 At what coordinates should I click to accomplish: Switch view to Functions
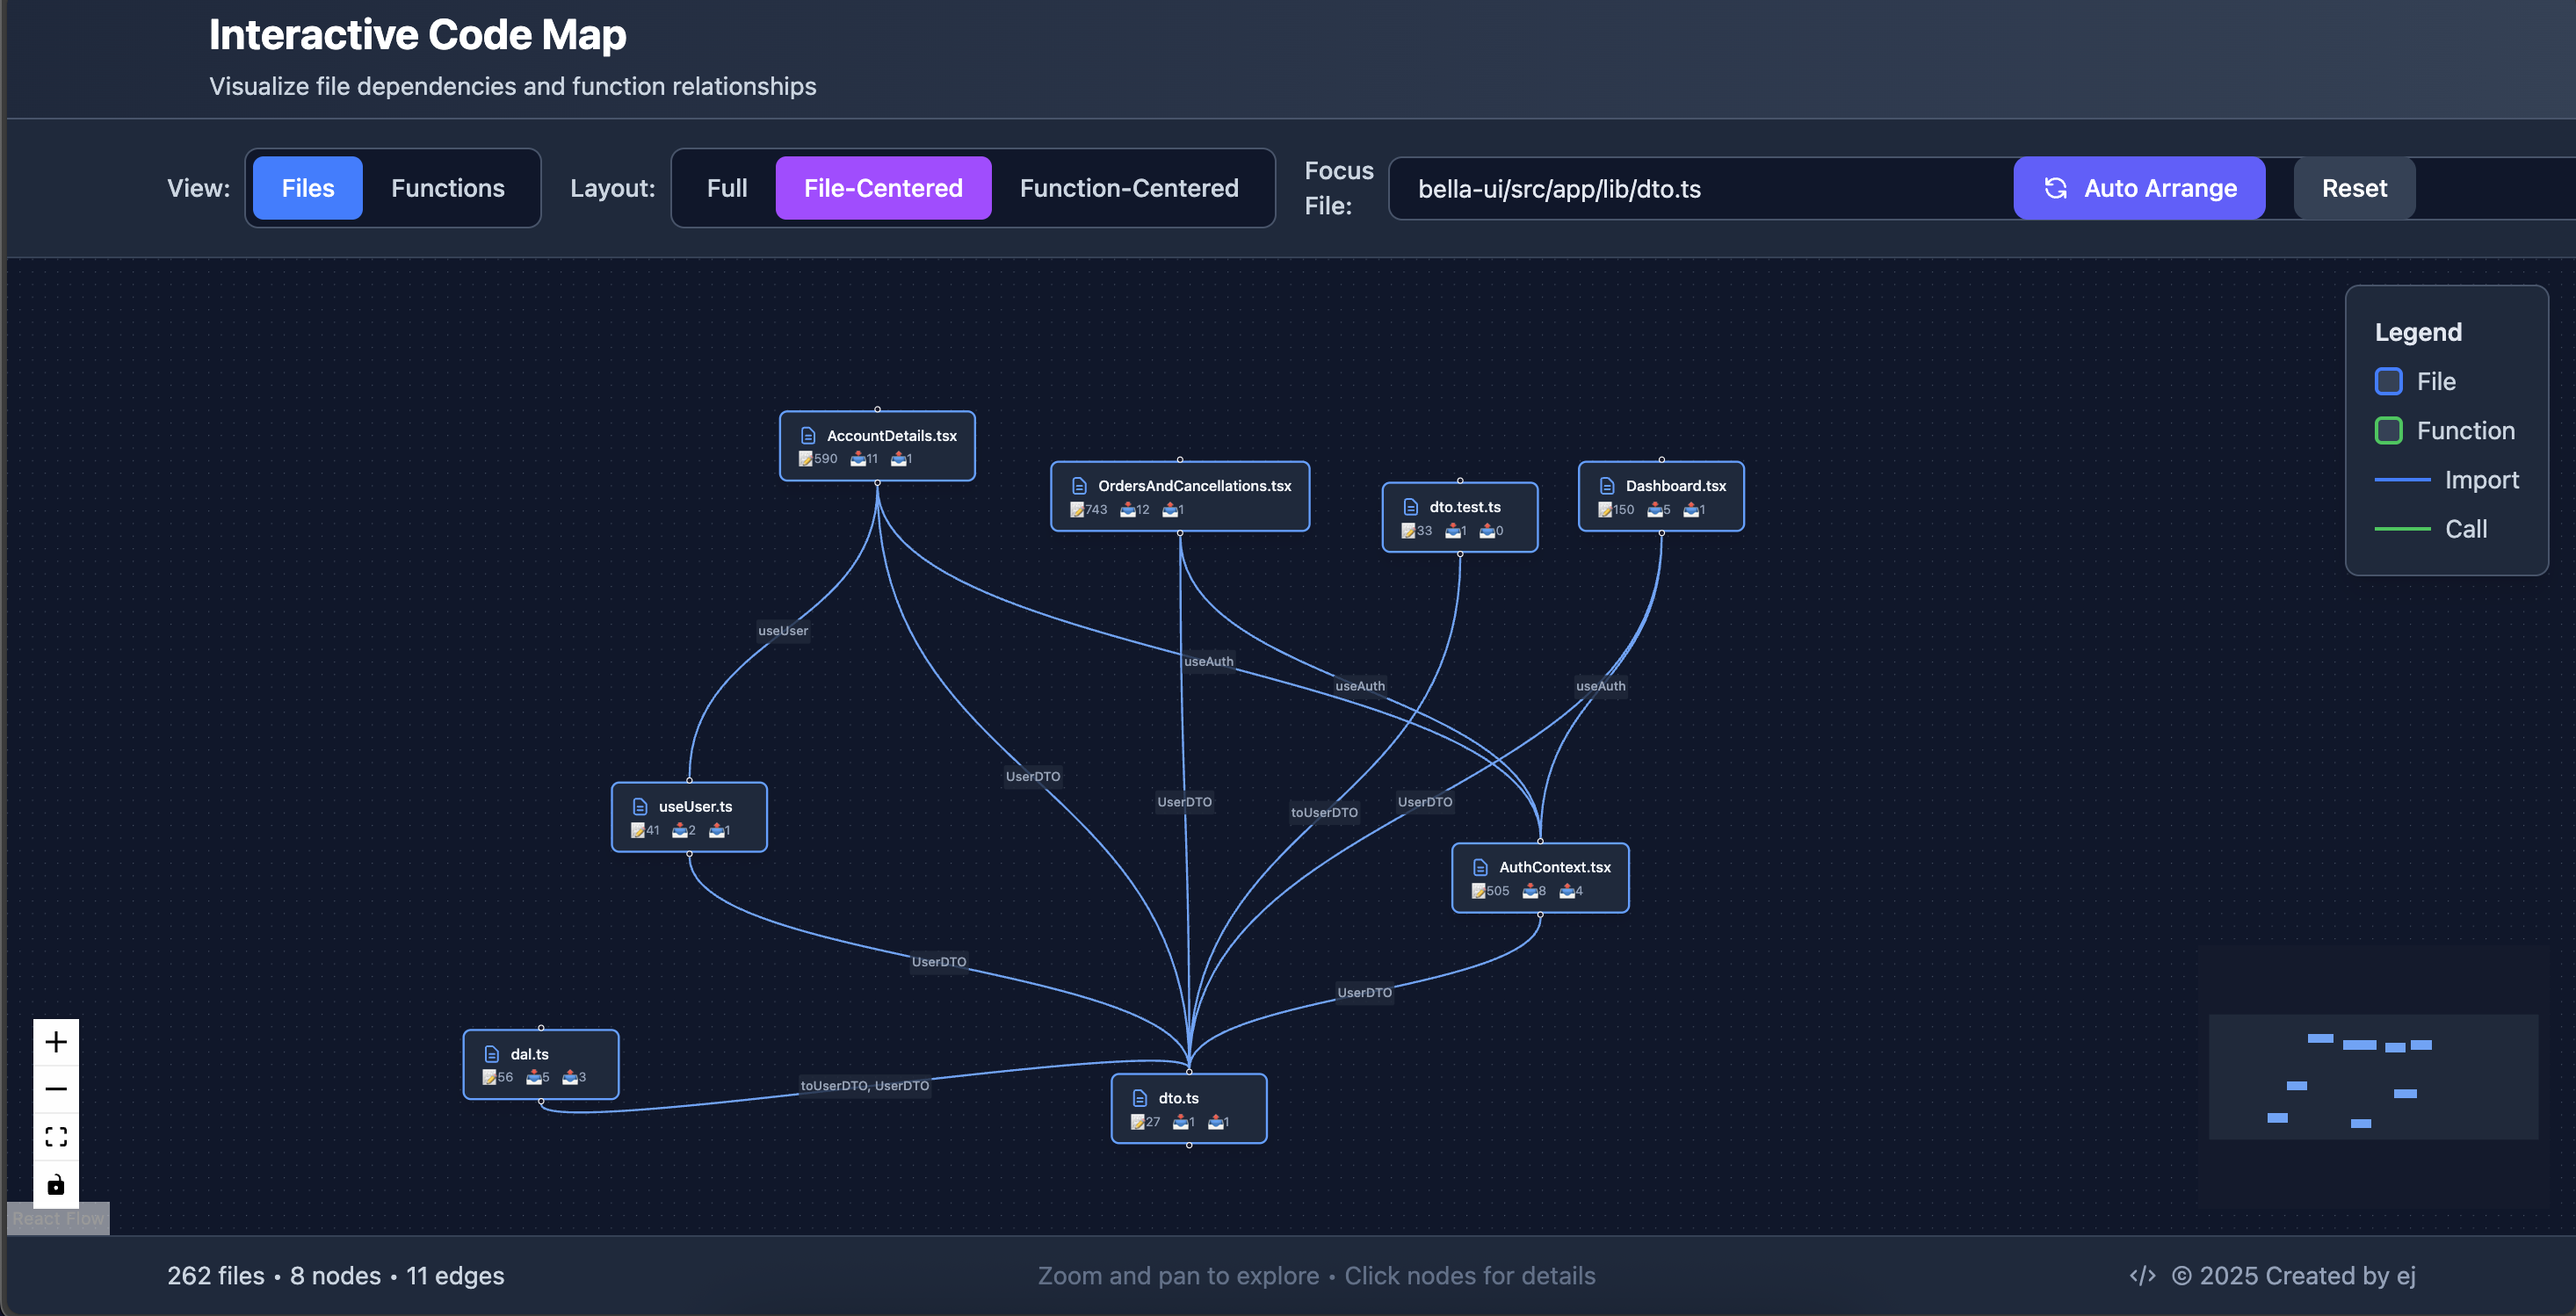[447, 187]
